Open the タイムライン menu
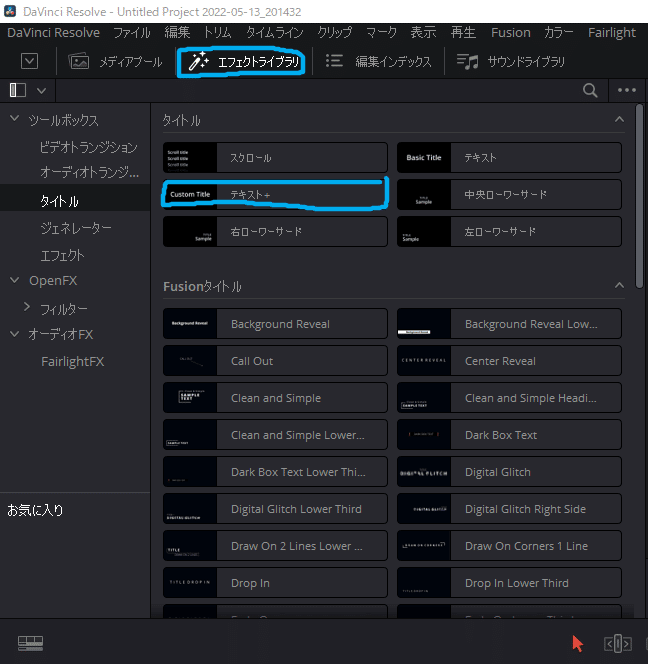Image resolution: width=648 pixels, height=664 pixels. tap(274, 33)
